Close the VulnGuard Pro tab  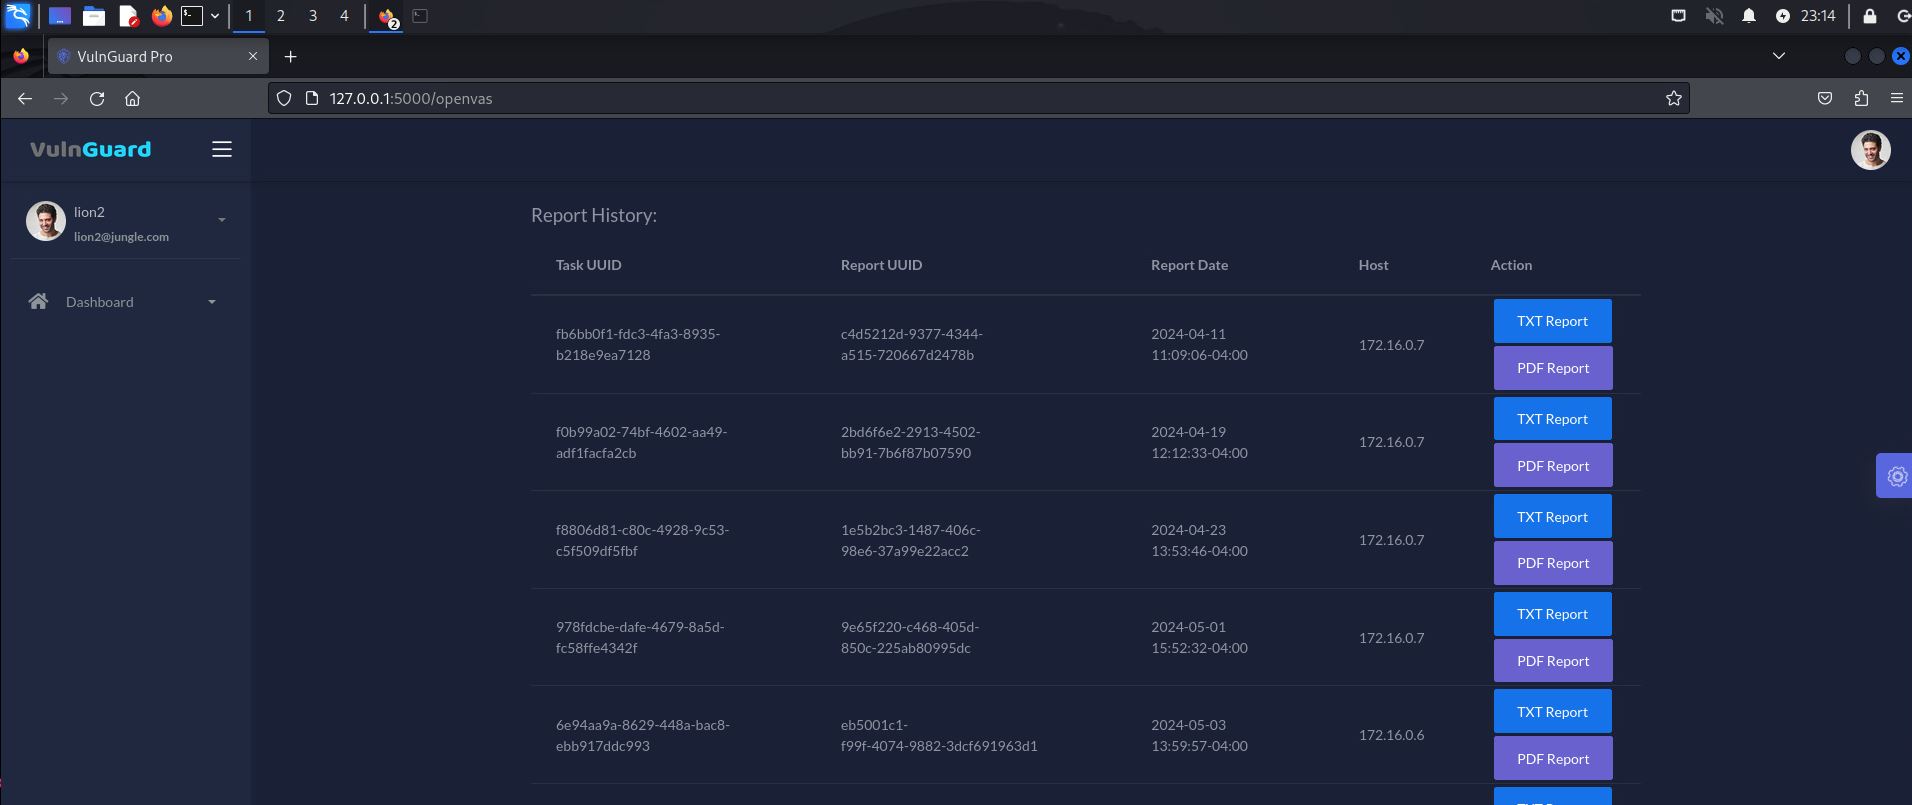coord(253,56)
